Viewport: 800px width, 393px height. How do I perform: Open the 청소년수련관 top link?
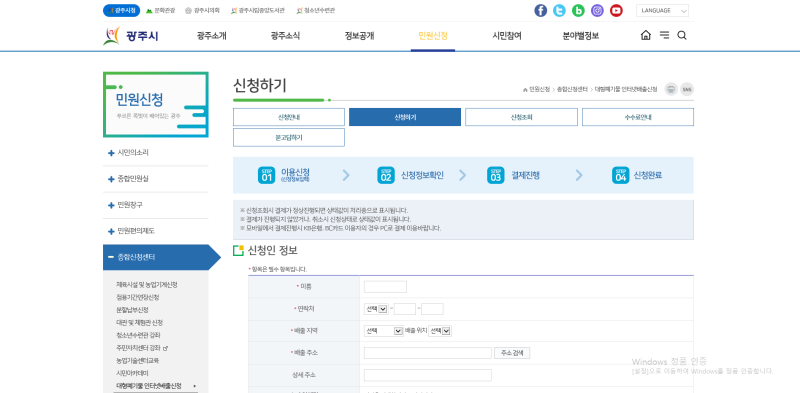coord(315,10)
